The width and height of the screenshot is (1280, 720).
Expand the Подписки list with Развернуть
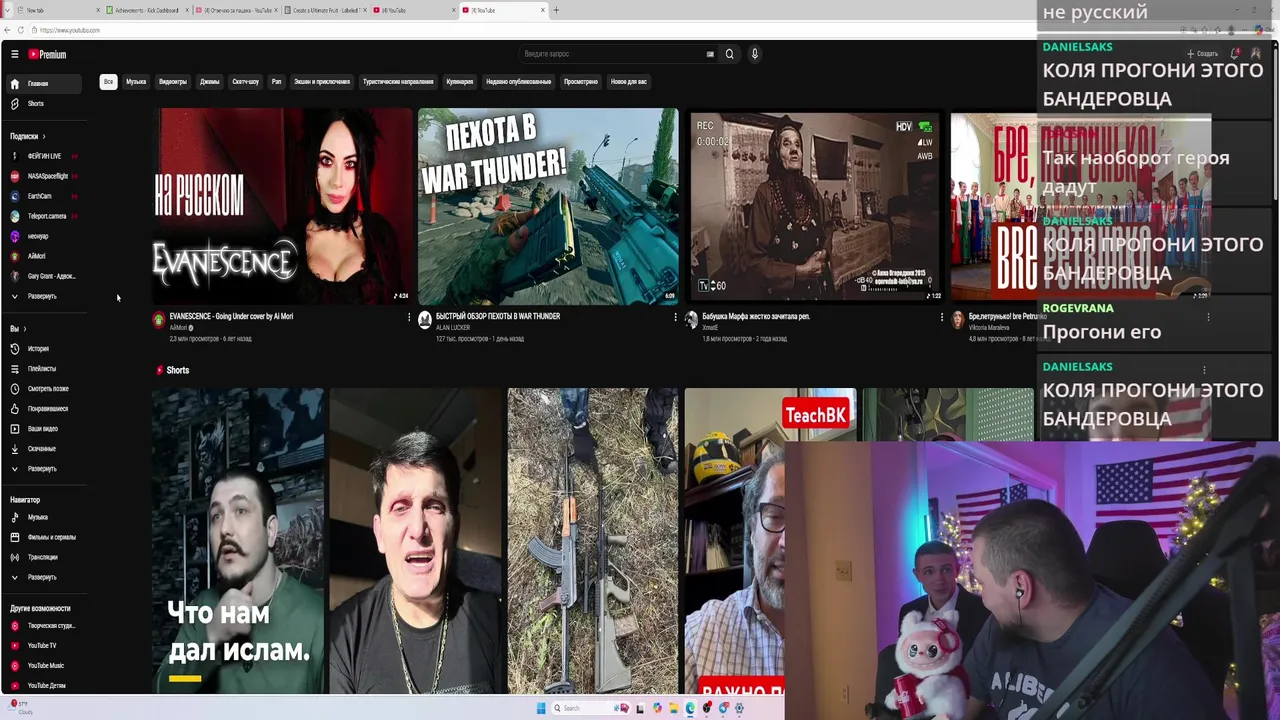tap(45, 297)
